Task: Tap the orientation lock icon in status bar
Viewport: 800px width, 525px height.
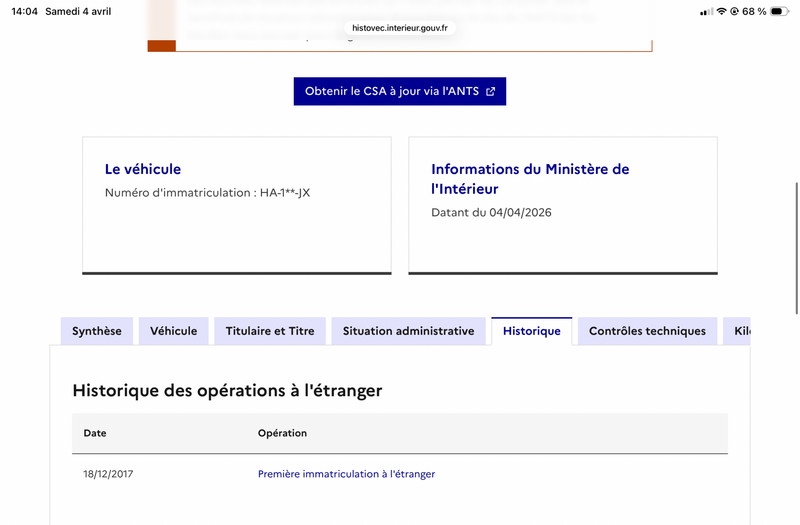Action: pyautogui.click(x=735, y=11)
